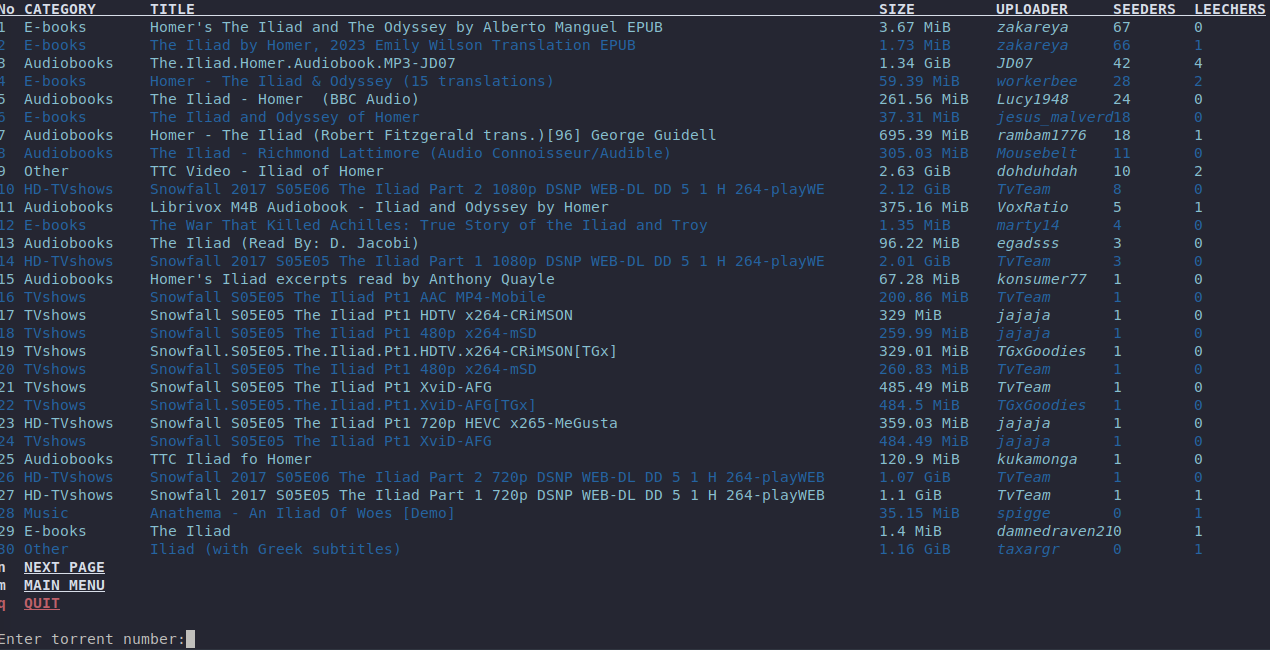Screen dimensions: 1270x650
Task: Click size value '35.15 MiB'
Action: pos(919,513)
